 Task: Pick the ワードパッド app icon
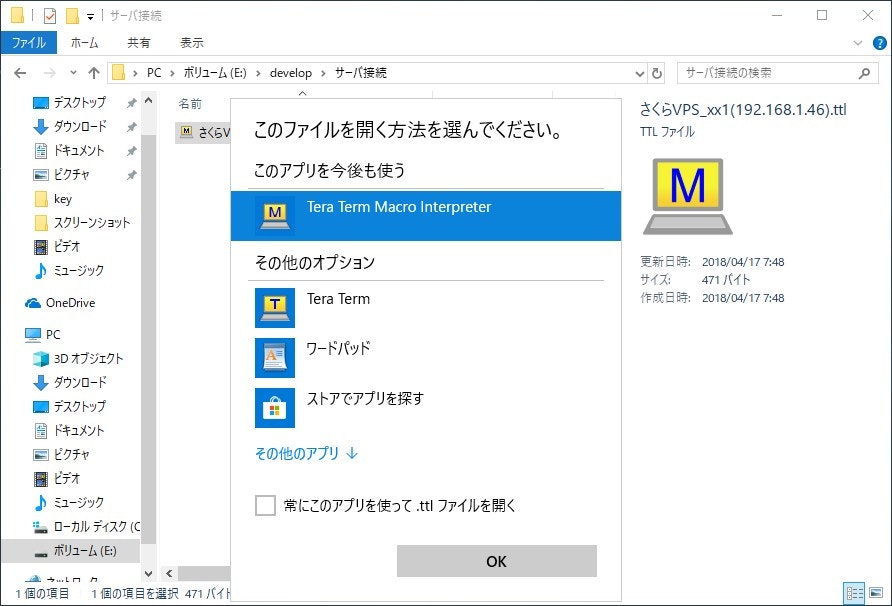coord(275,358)
